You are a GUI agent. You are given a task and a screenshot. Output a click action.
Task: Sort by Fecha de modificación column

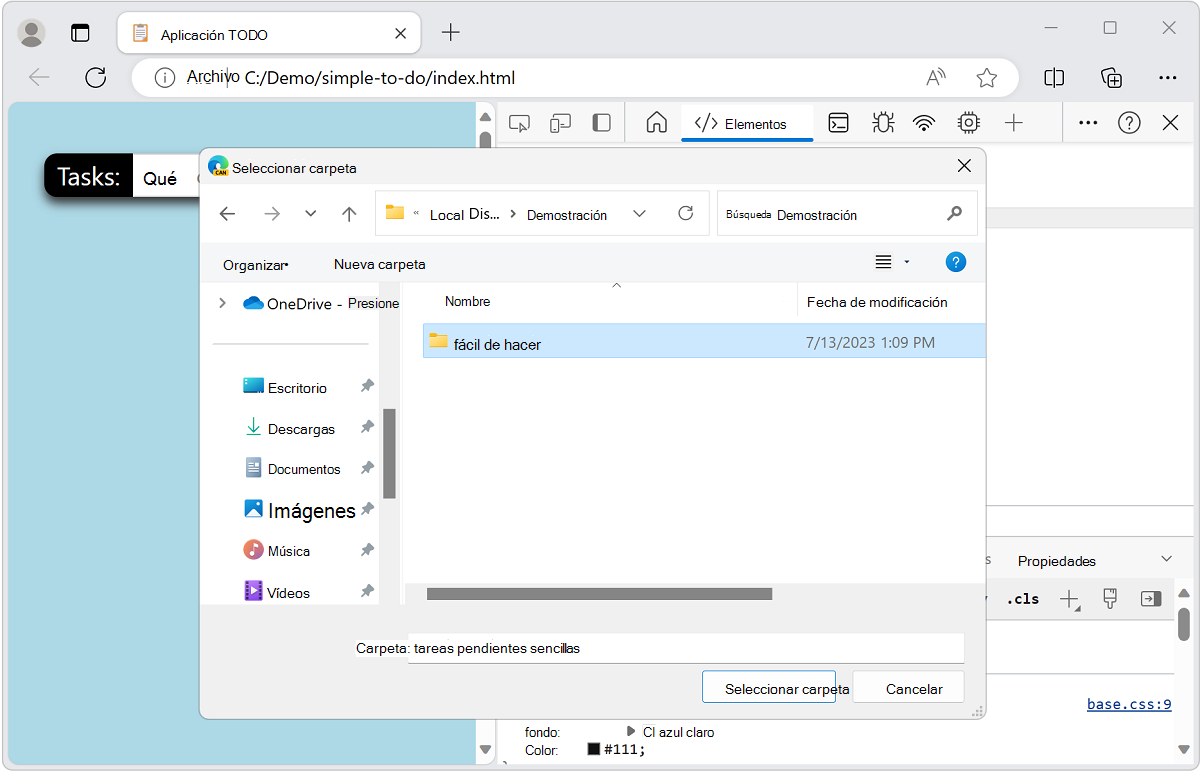coord(877,302)
